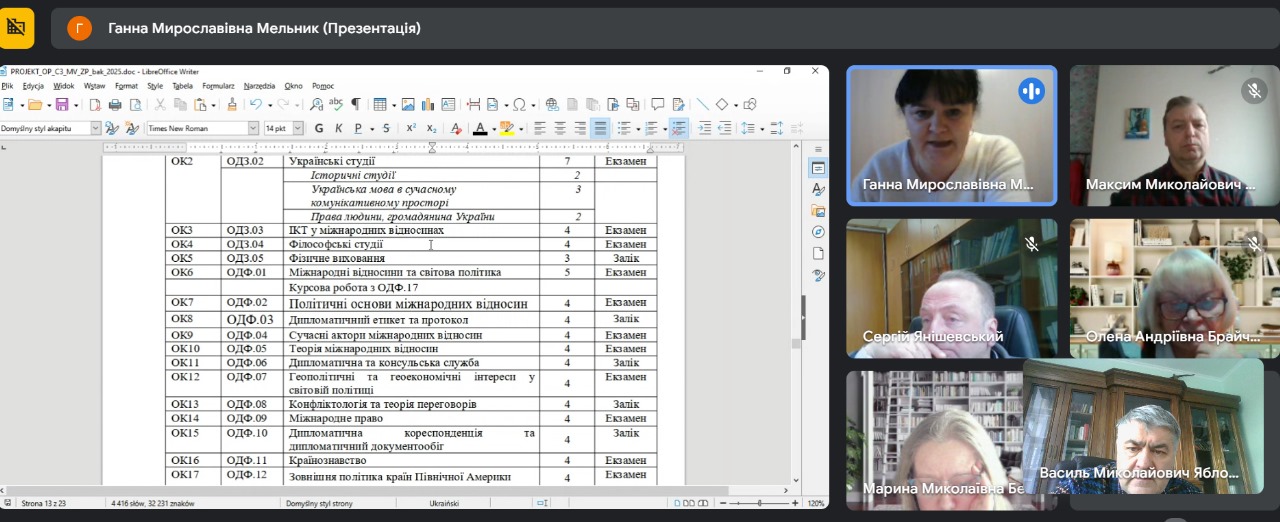Toggle Bold (G) formatting

tap(319, 128)
